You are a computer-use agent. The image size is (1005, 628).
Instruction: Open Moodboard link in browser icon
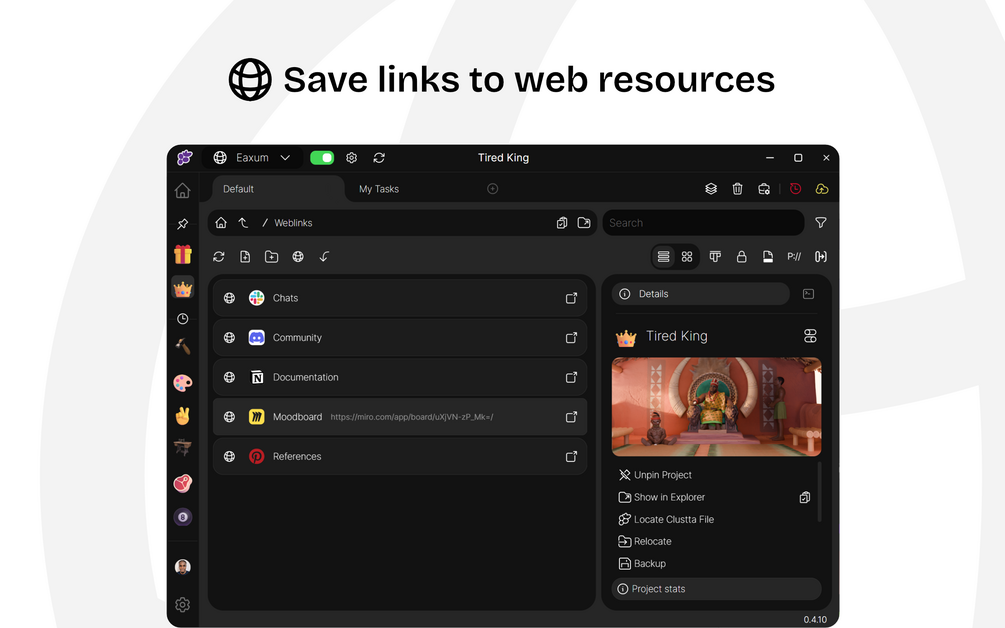pyautogui.click(x=571, y=417)
